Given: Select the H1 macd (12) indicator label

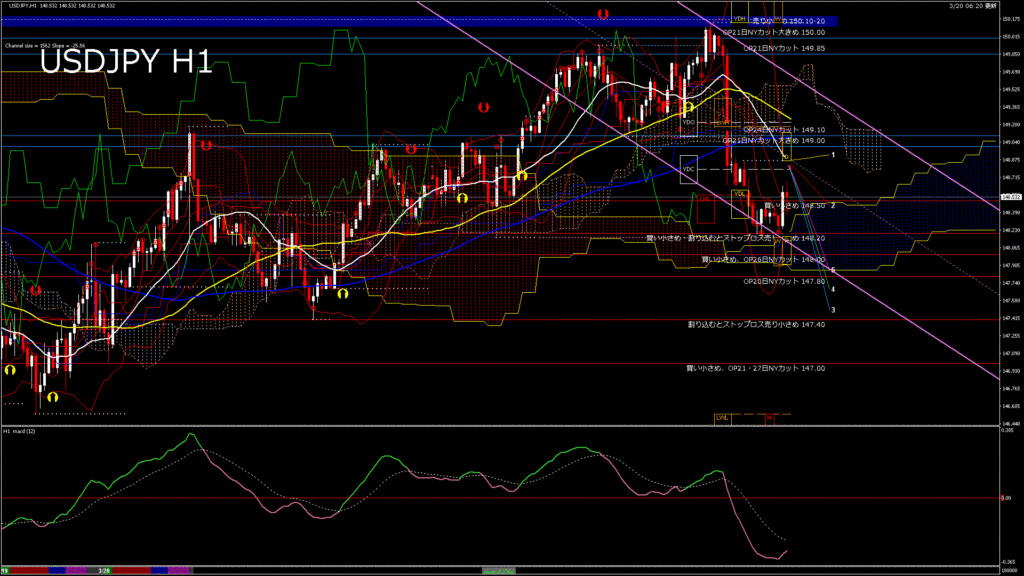Looking at the screenshot, I should click(21, 431).
